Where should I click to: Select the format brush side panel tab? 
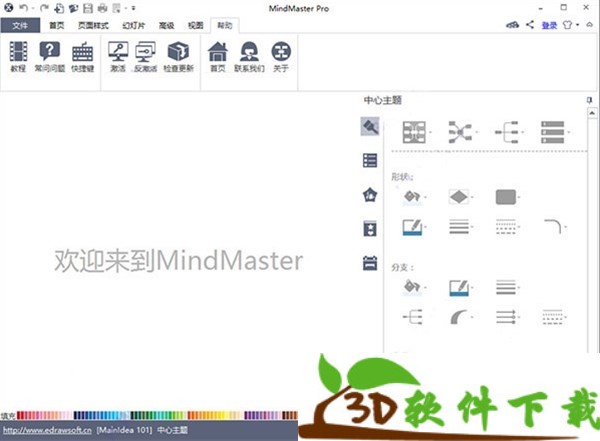(x=370, y=126)
